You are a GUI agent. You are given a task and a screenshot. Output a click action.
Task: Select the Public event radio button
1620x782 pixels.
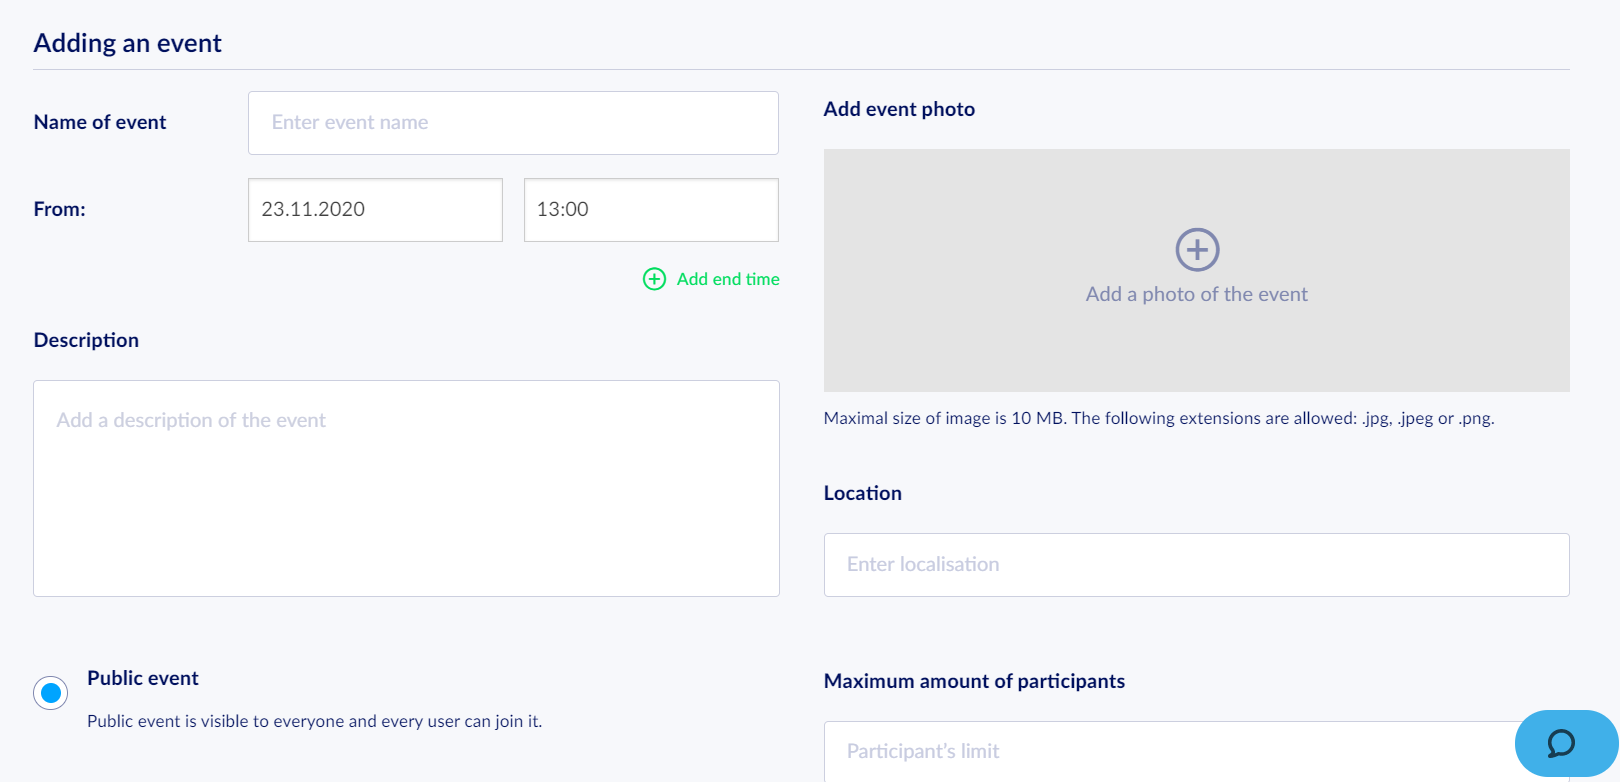[51, 692]
